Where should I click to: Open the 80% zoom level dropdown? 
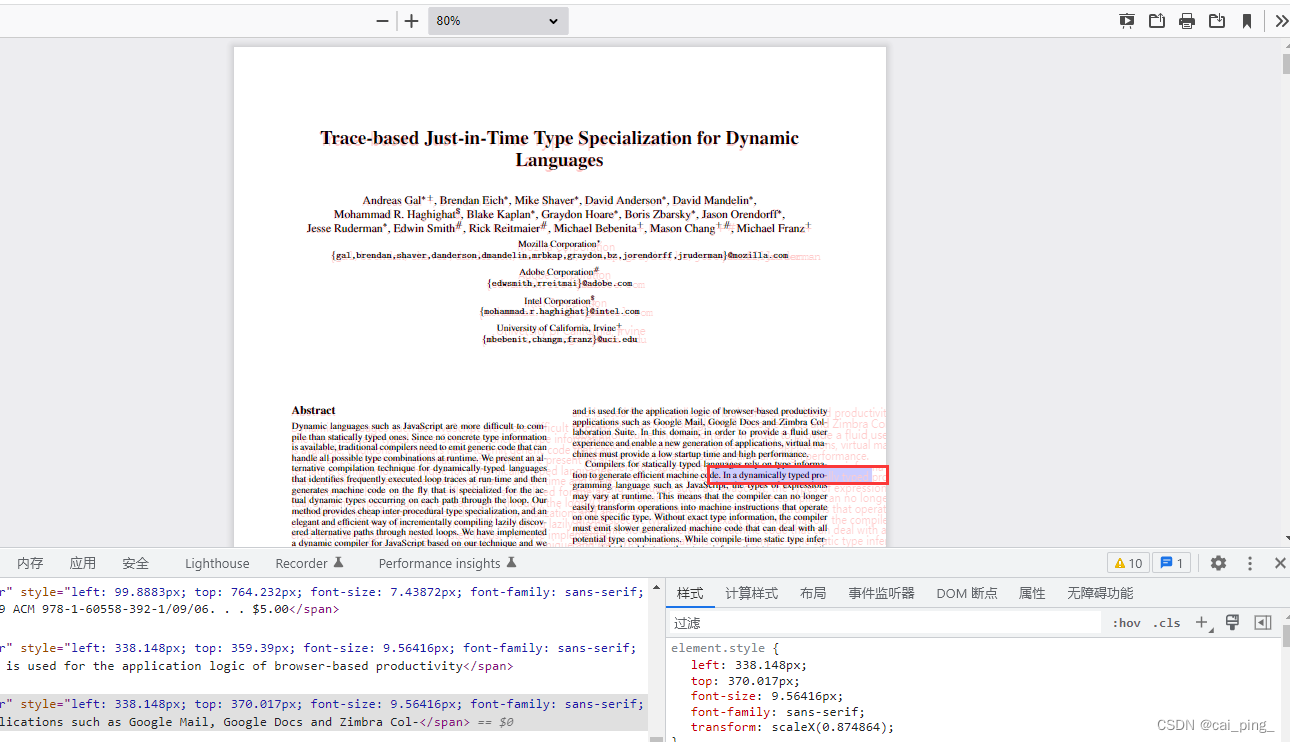[x=498, y=20]
